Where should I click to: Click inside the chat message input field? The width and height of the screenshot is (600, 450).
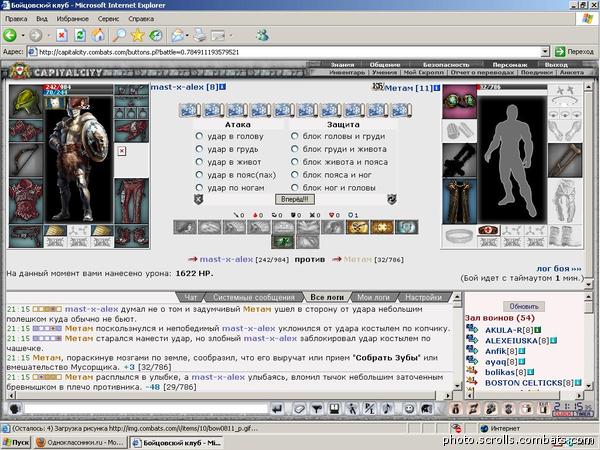tap(146, 409)
